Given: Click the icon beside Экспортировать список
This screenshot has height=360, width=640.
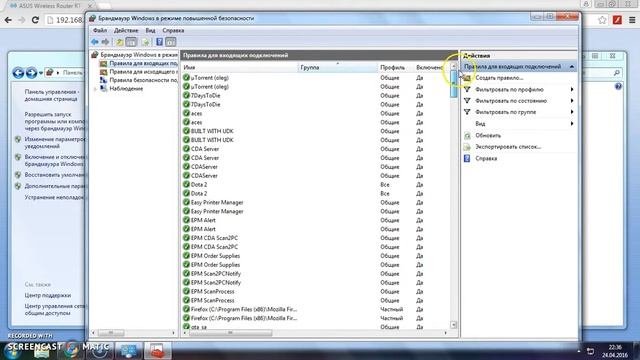Looking at the screenshot, I should click(x=467, y=147).
